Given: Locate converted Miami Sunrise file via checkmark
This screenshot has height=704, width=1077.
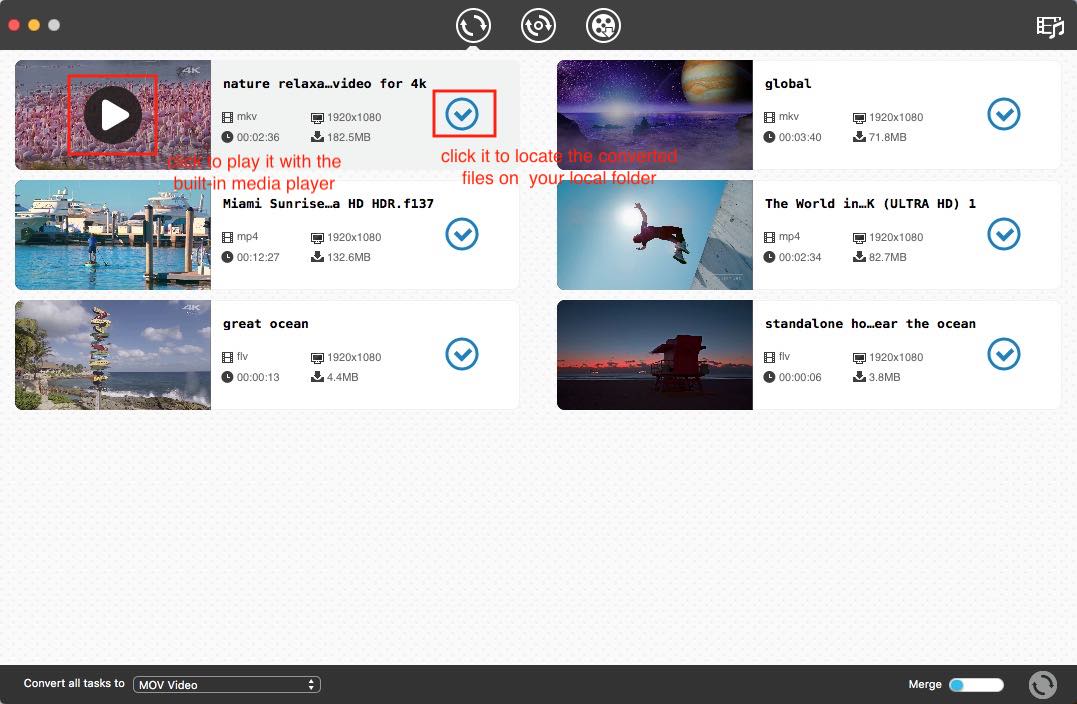Looking at the screenshot, I should (462, 235).
